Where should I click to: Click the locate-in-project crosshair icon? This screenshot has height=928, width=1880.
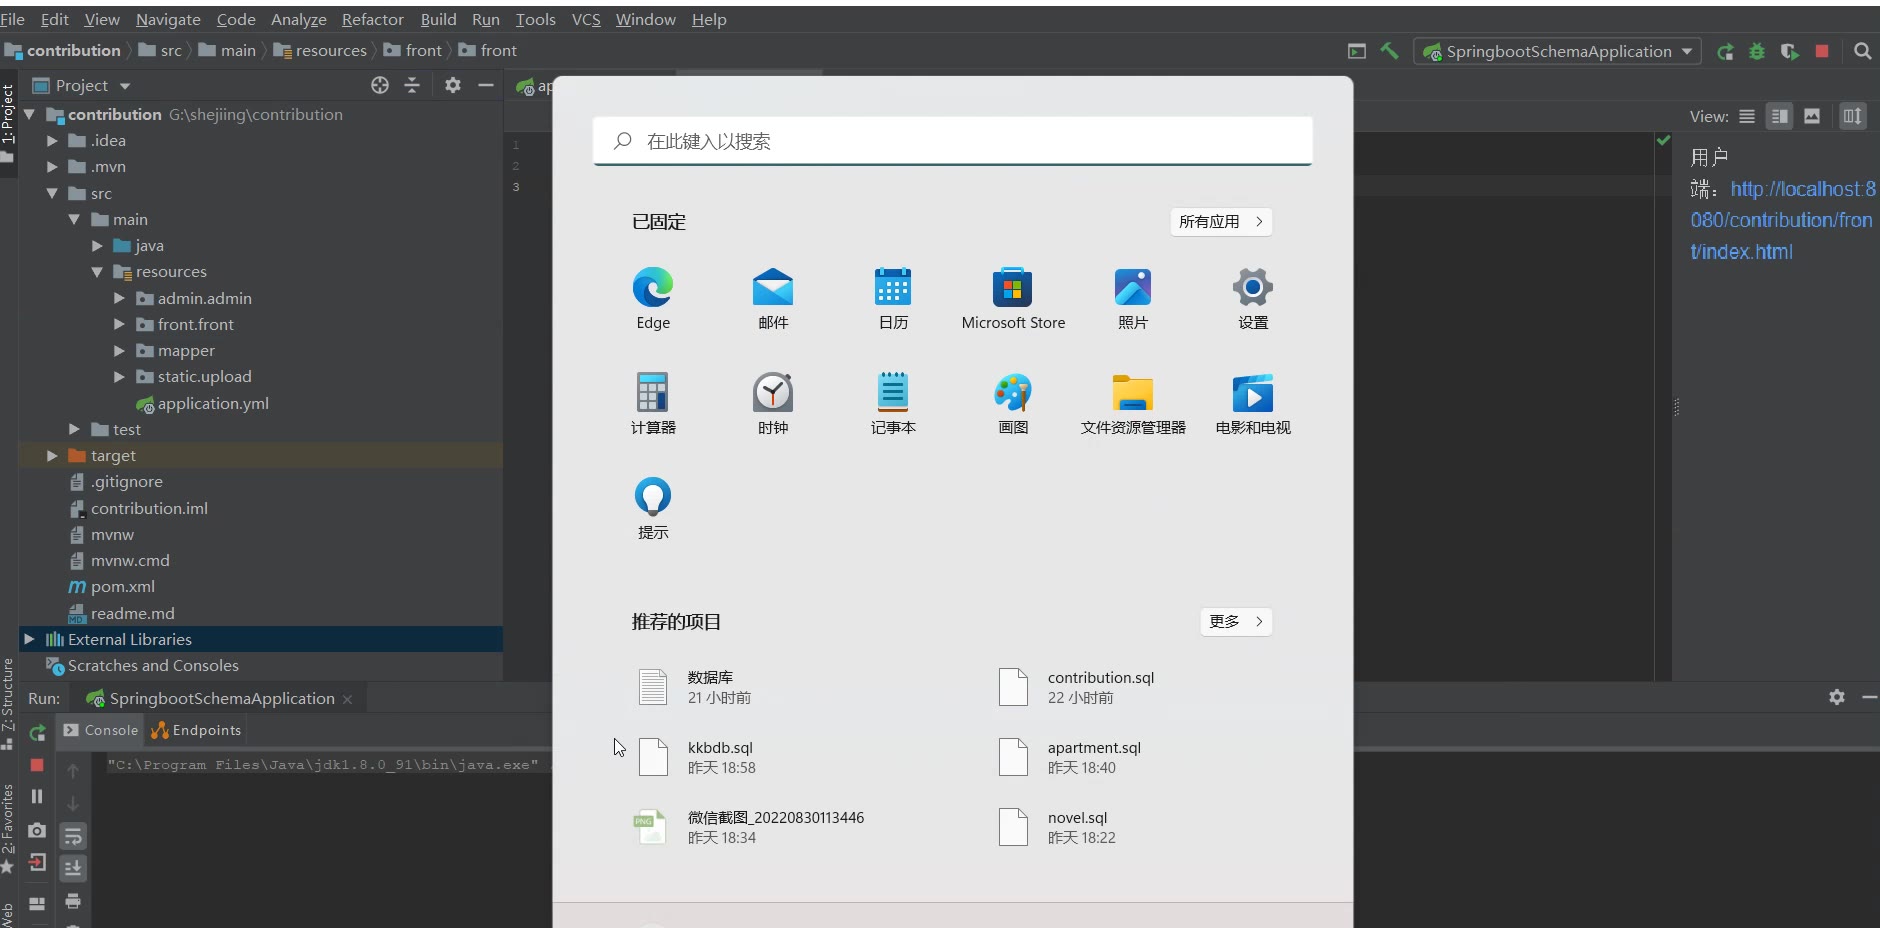(380, 85)
